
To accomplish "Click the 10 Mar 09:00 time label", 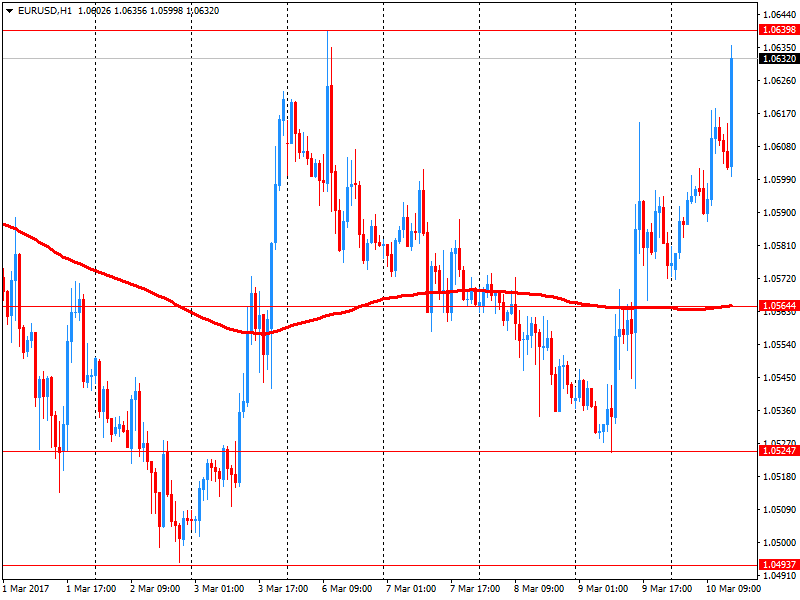I will 733,588.
